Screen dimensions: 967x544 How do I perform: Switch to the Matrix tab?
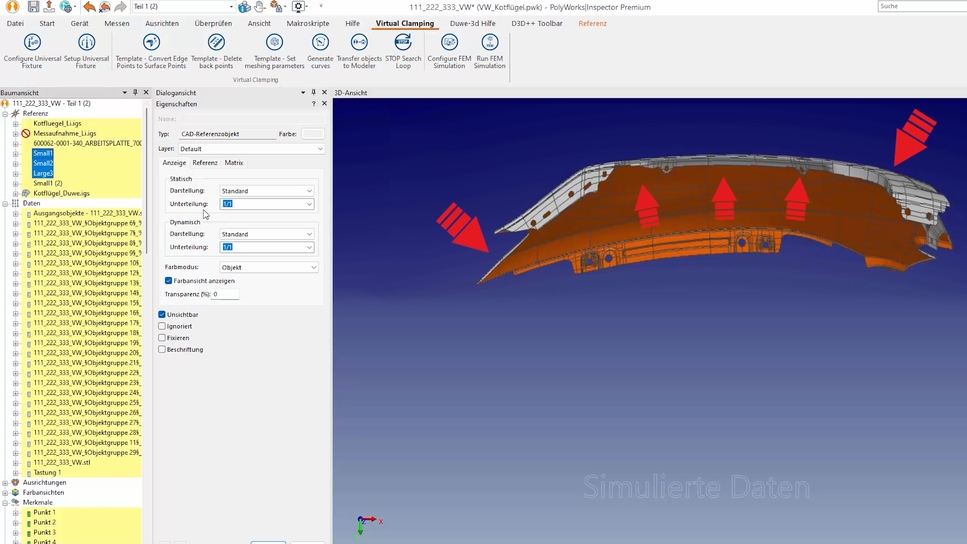pyautogui.click(x=234, y=163)
